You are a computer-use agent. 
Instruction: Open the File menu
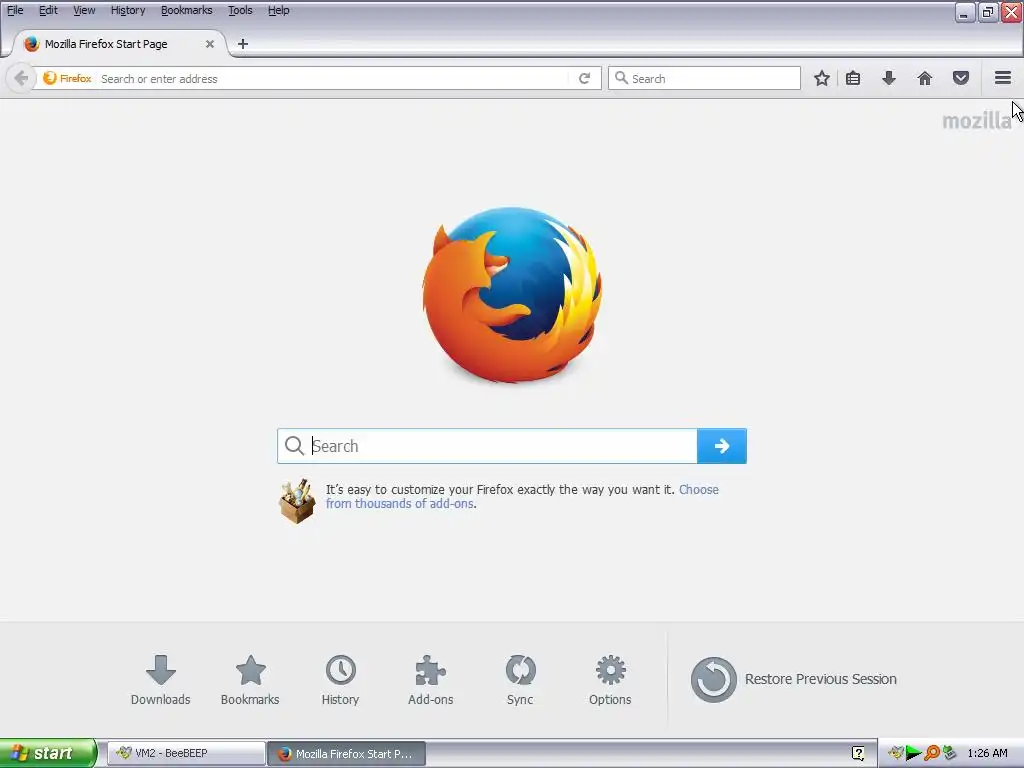(x=15, y=10)
